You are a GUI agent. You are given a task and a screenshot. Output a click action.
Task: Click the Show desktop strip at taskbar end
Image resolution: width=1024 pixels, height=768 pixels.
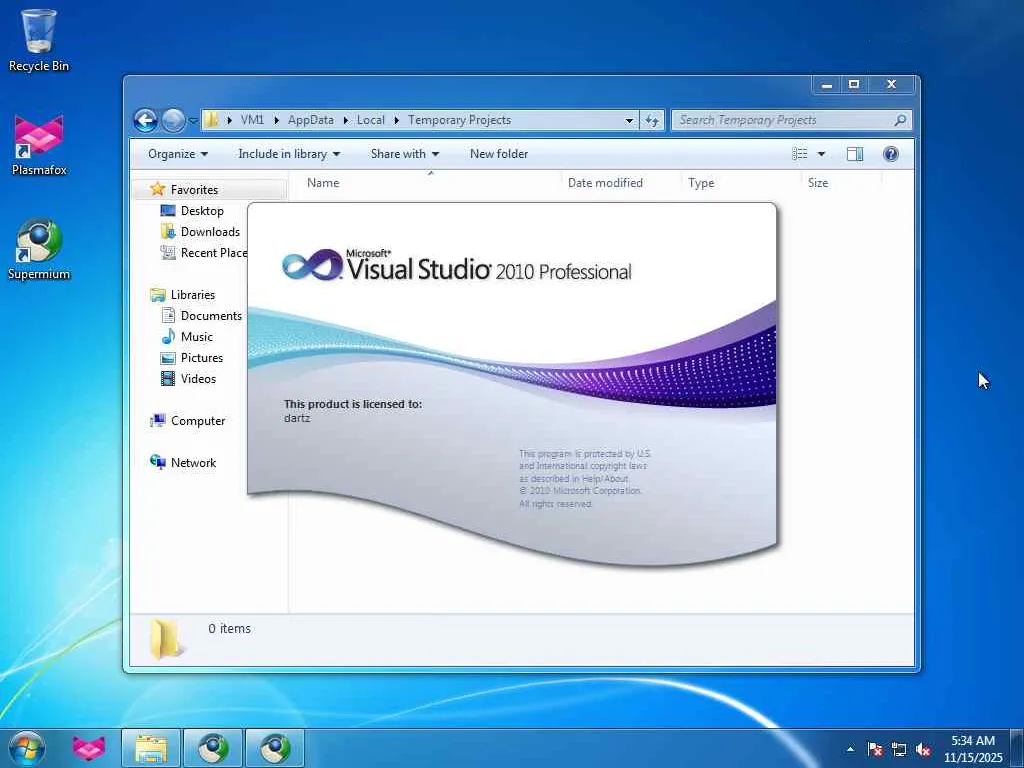(x=1017, y=748)
